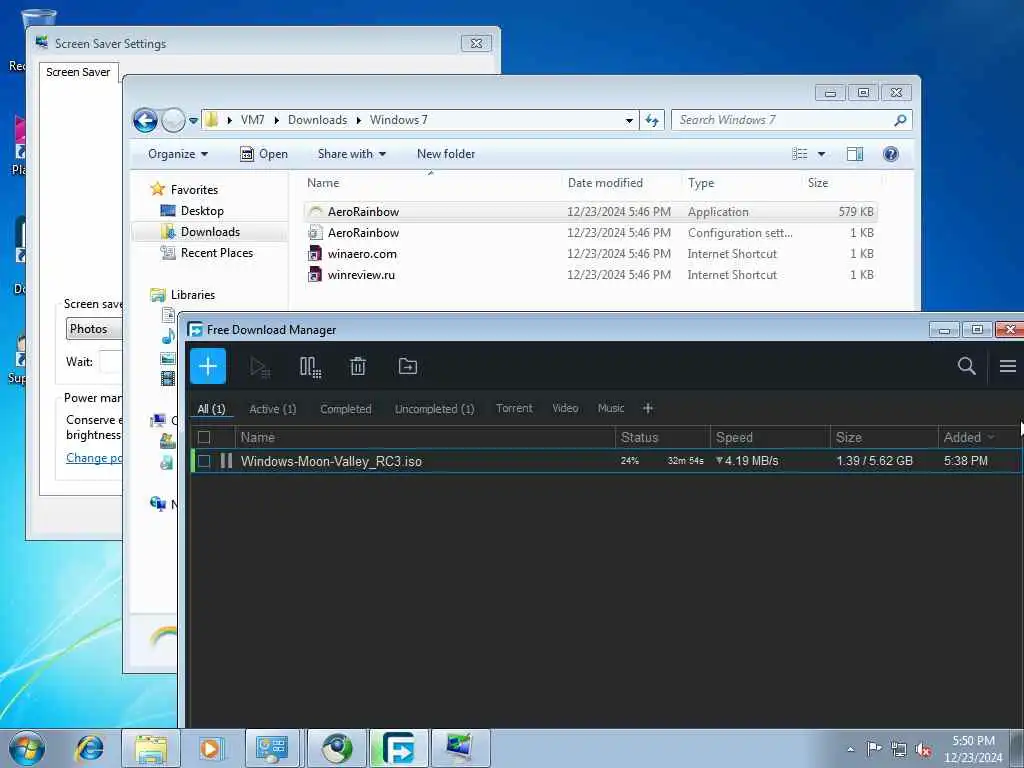Open the Share with dropdown menu
Screen dimensions: 1024x768
point(351,154)
